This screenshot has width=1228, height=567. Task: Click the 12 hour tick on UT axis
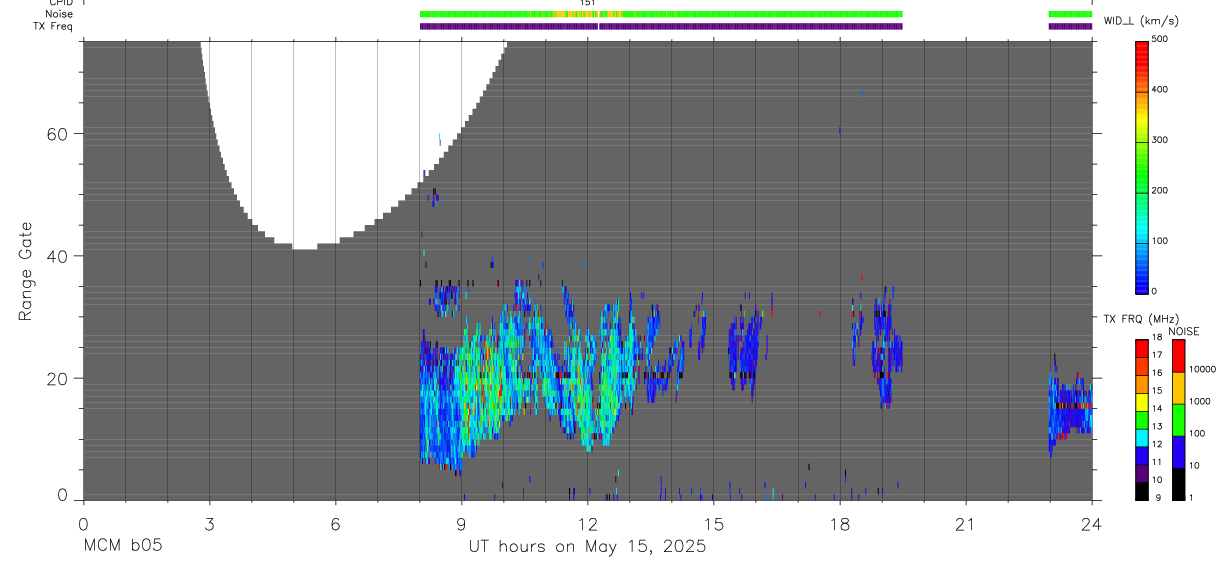(x=587, y=523)
